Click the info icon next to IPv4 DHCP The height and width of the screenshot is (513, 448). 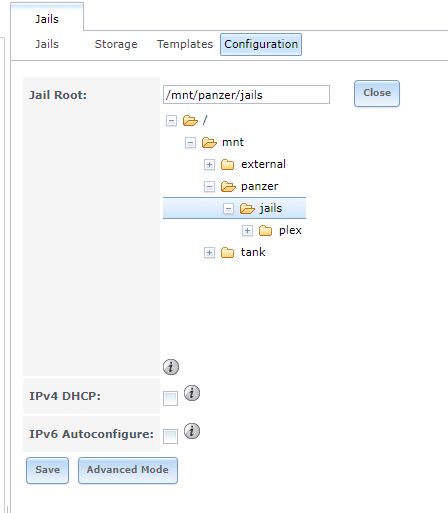192,393
